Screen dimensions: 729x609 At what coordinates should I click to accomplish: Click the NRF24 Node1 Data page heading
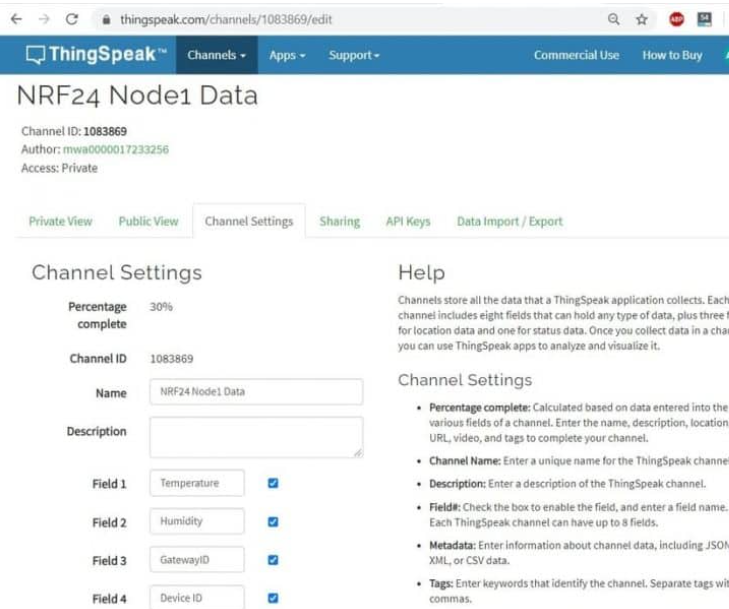click(137, 95)
